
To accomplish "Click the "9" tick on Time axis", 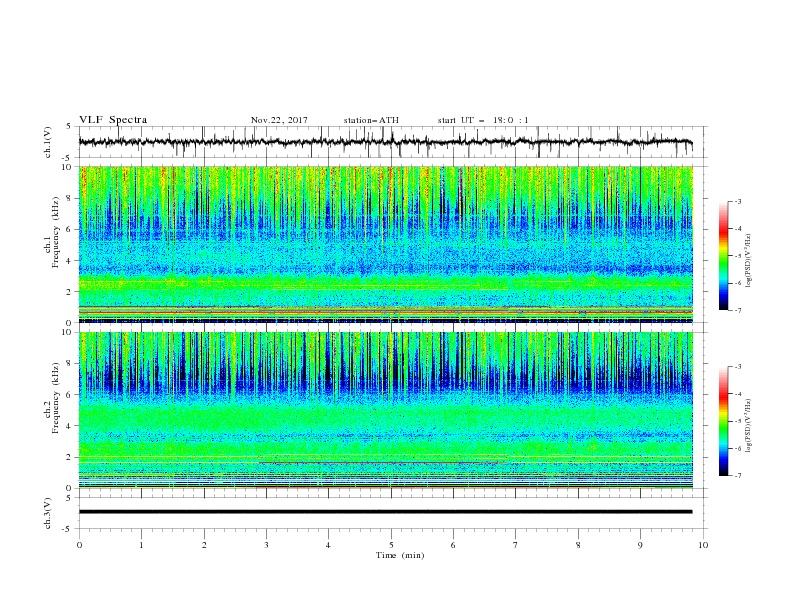I will pos(640,545).
